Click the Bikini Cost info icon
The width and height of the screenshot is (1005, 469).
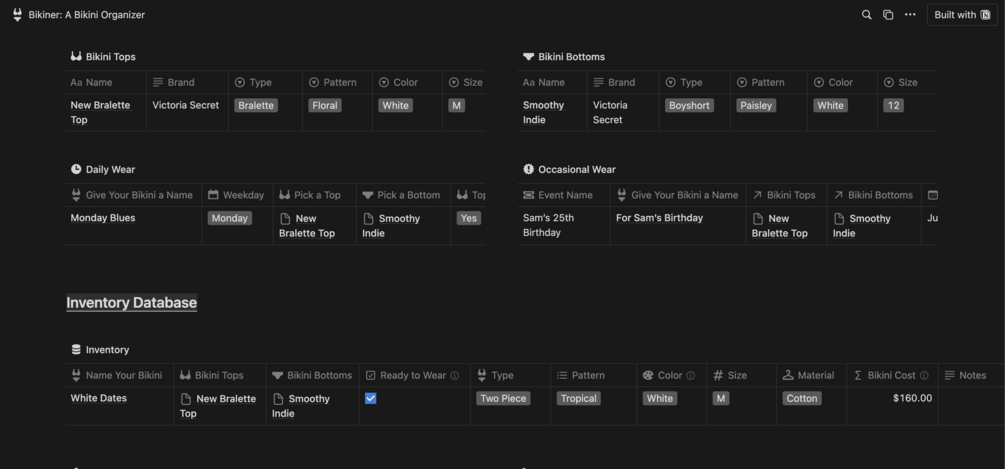pos(924,376)
